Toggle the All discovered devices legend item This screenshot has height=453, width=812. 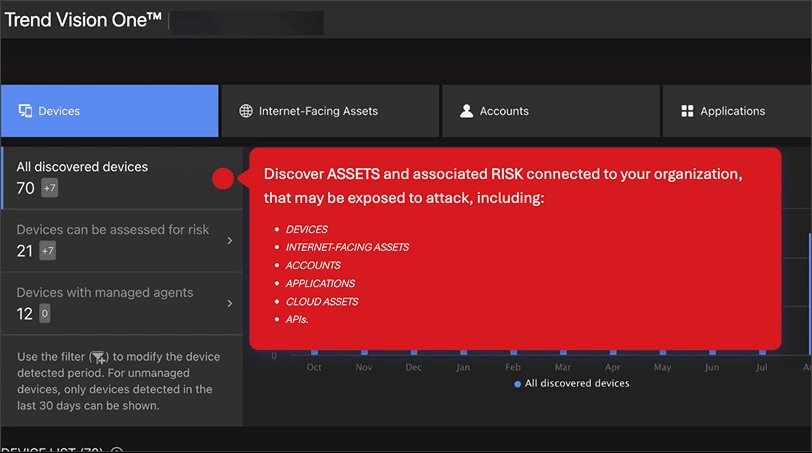[571, 384]
